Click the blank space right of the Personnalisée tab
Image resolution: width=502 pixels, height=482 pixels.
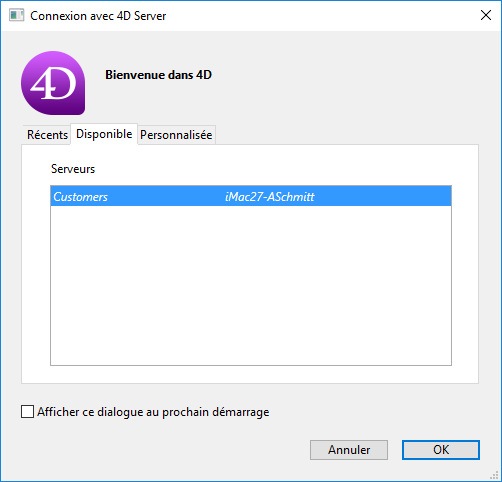pyautogui.click(x=347, y=135)
